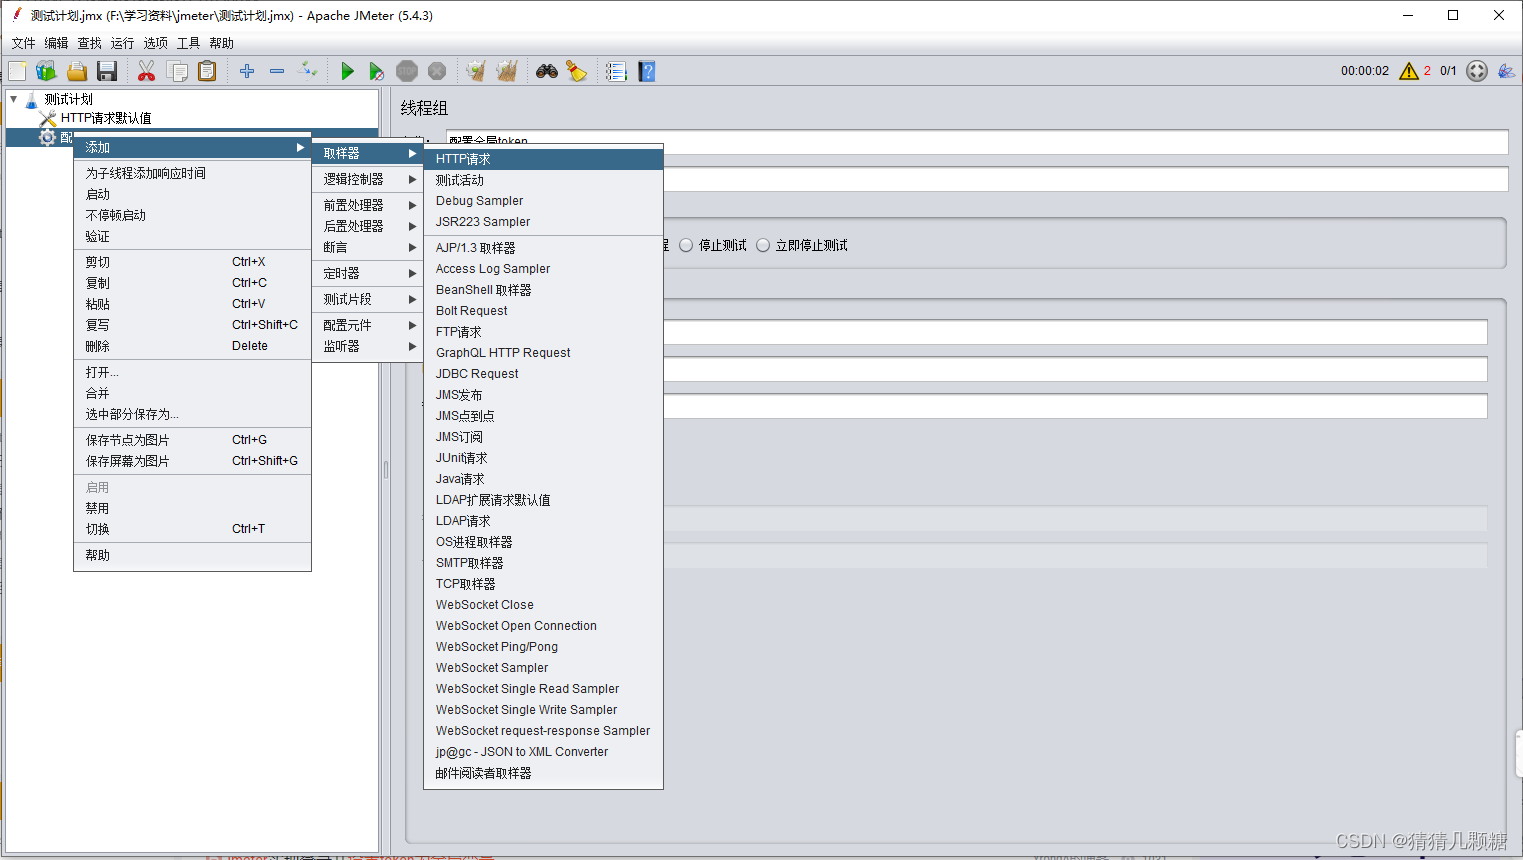Open the 工具 menu

189,43
